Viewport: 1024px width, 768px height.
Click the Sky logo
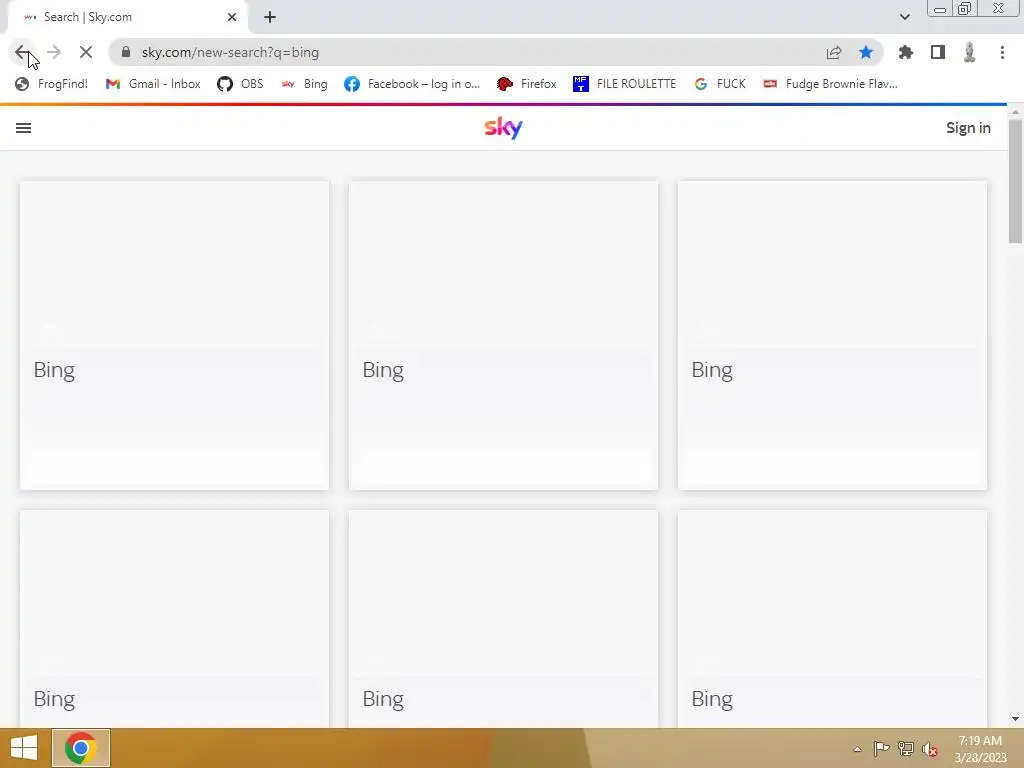pyautogui.click(x=504, y=128)
